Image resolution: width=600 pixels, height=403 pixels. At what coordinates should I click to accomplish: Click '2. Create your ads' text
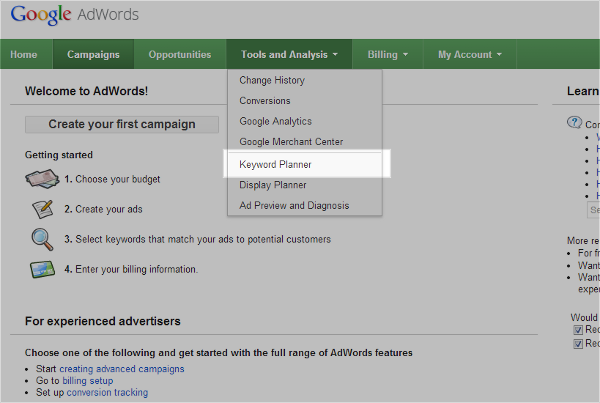[103, 209]
